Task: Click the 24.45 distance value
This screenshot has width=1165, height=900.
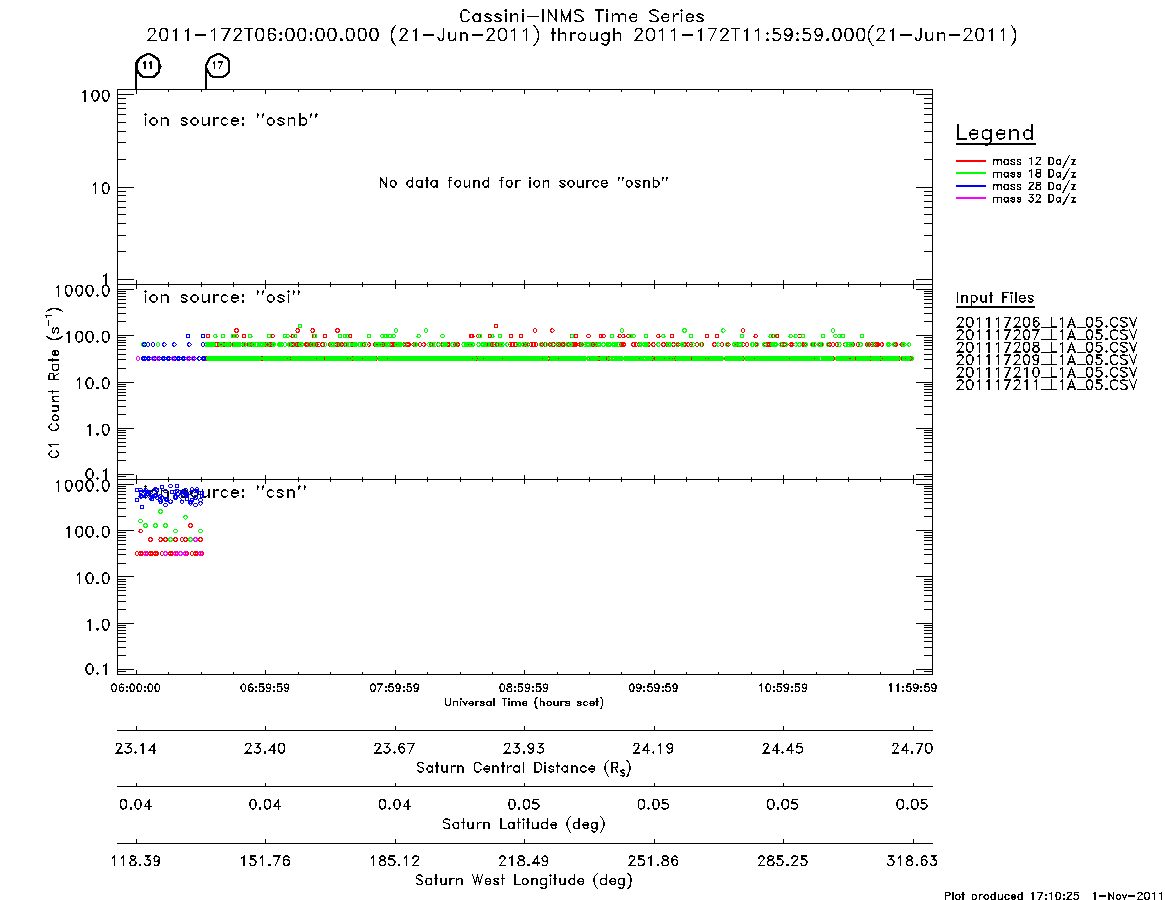Action: pyautogui.click(x=782, y=748)
